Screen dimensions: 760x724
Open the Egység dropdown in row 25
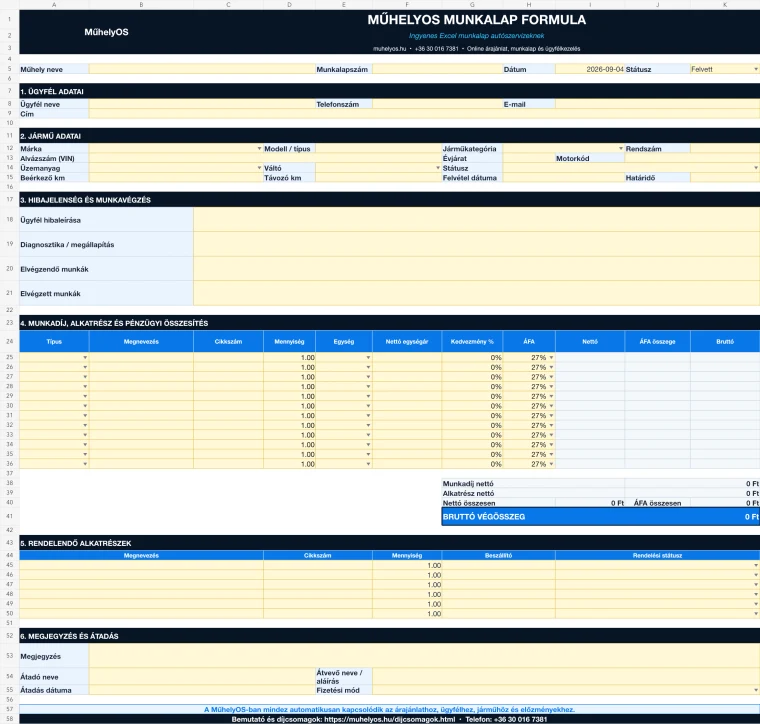pyautogui.click(x=368, y=358)
